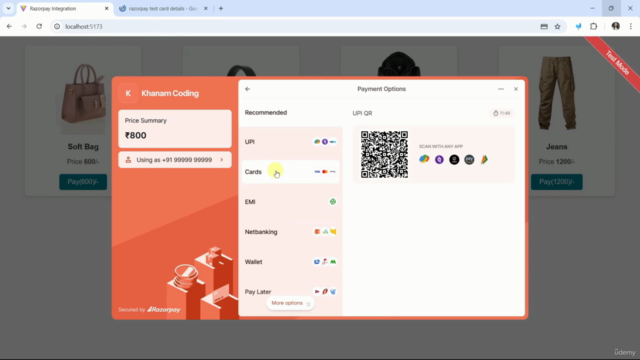Close the Razorpay Integration tab
Viewport: 640px width, 360px height.
(x=107, y=9)
